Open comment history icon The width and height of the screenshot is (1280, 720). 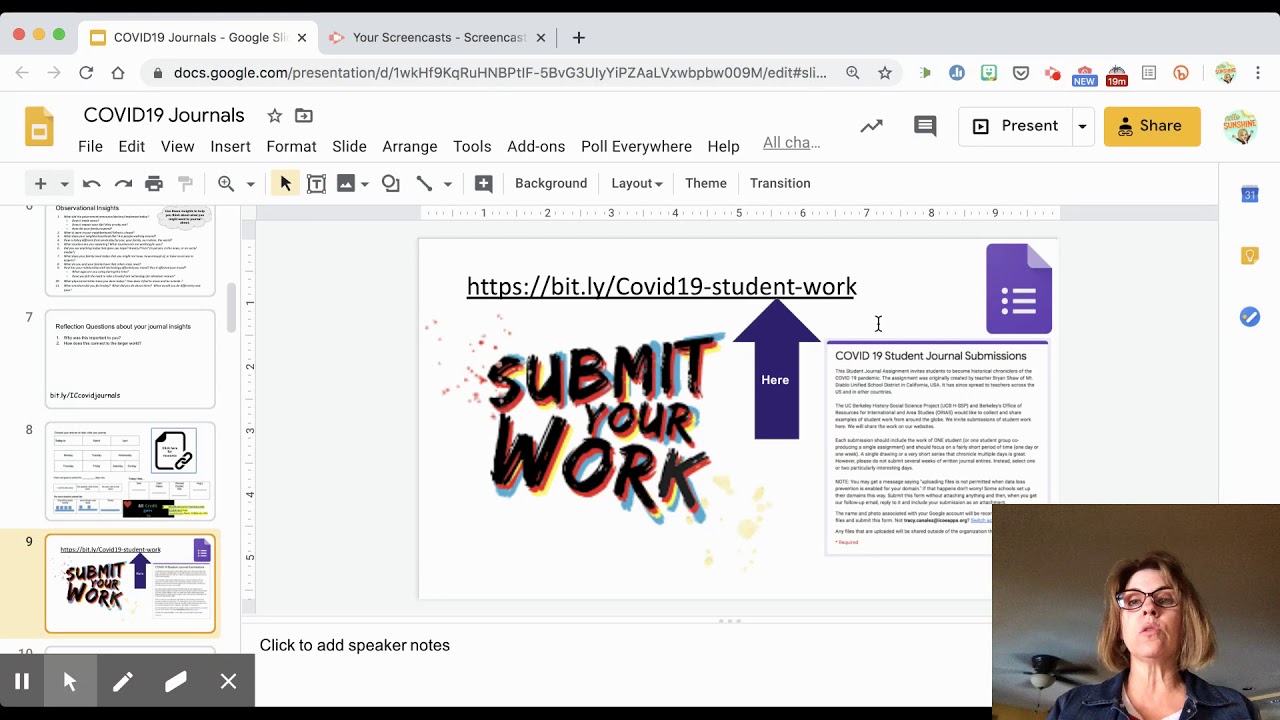point(925,126)
